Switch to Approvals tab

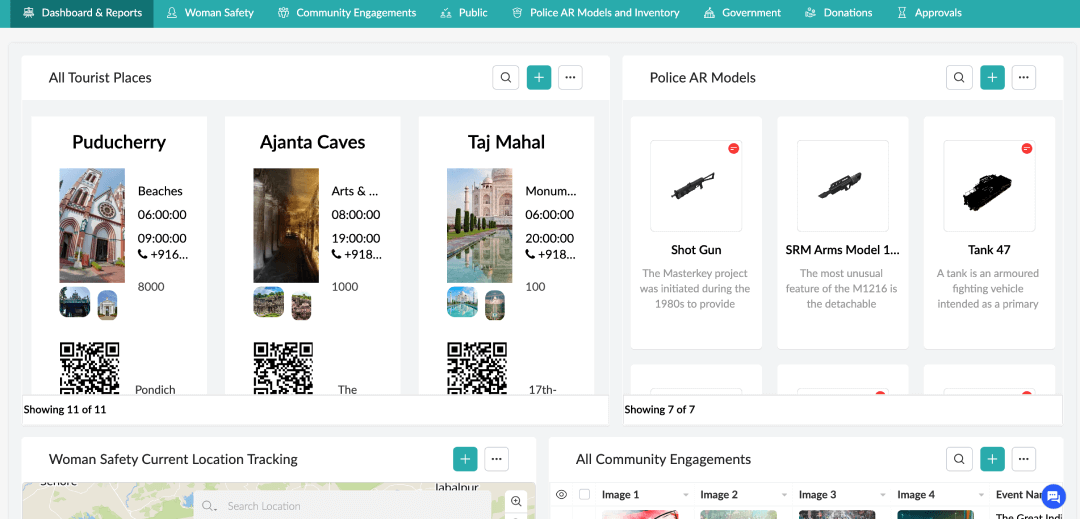click(929, 13)
